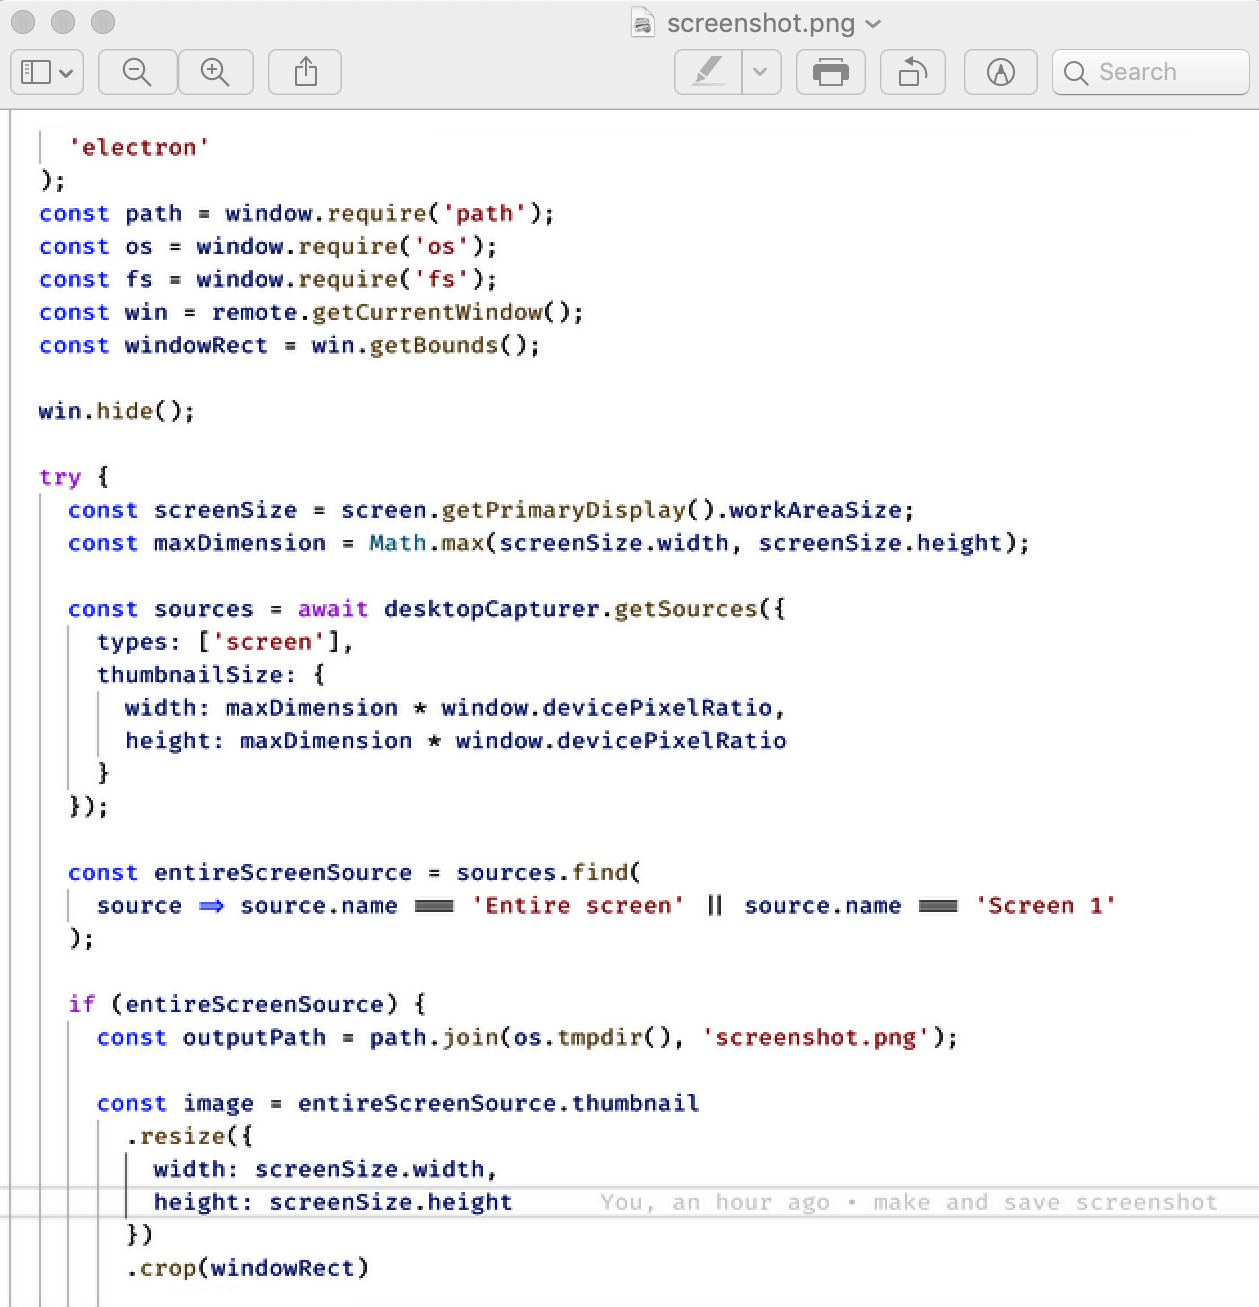
Task: Click the 'try' keyword
Action: click(x=60, y=477)
